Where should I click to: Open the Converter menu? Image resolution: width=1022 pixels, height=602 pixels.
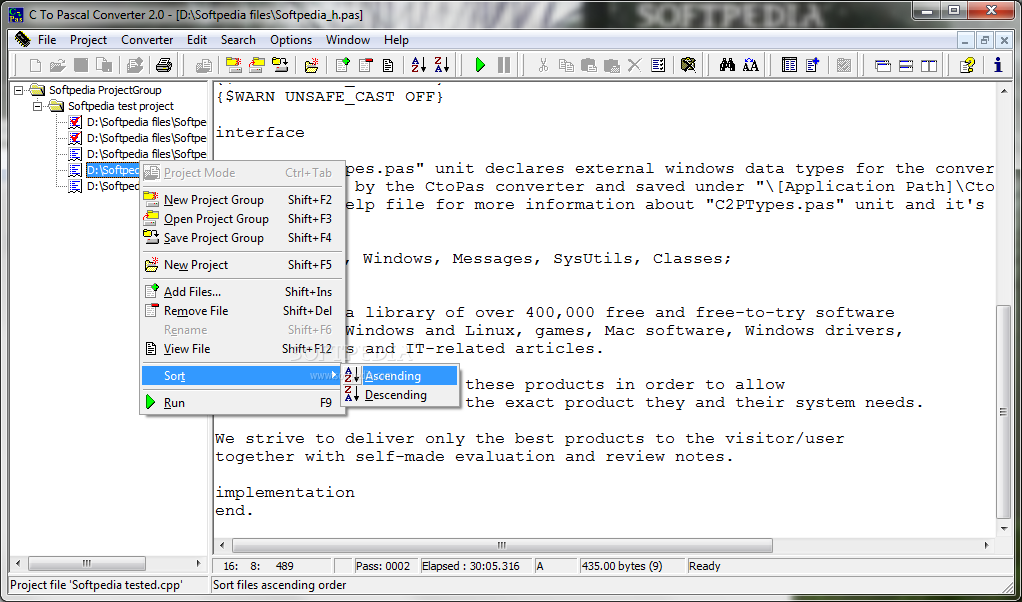[147, 40]
